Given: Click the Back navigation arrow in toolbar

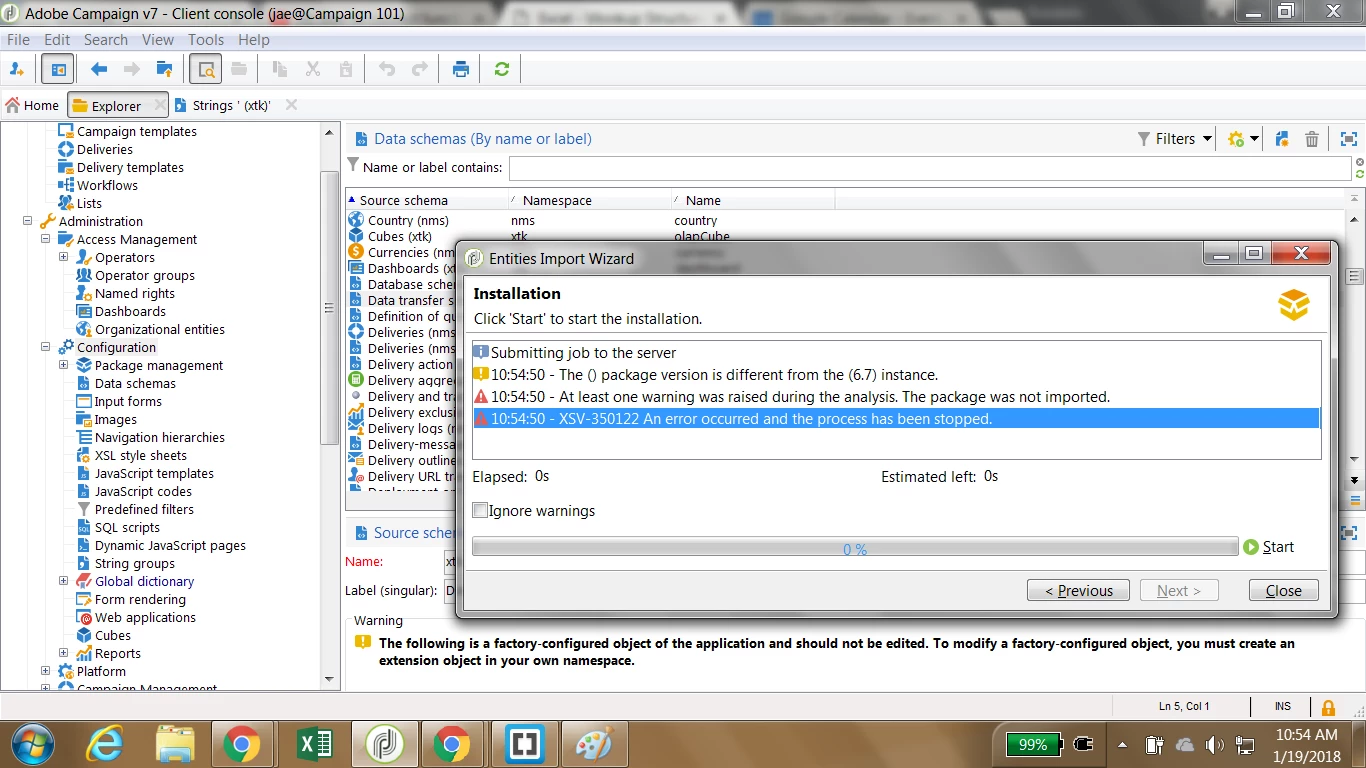Looking at the screenshot, I should click(98, 69).
